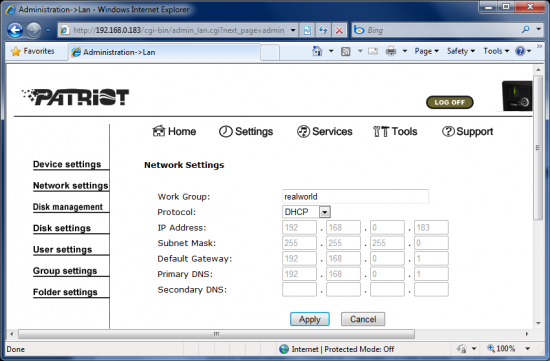This screenshot has height=361, width=550.
Task: Open the Services navigation tab
Action: 324,132
